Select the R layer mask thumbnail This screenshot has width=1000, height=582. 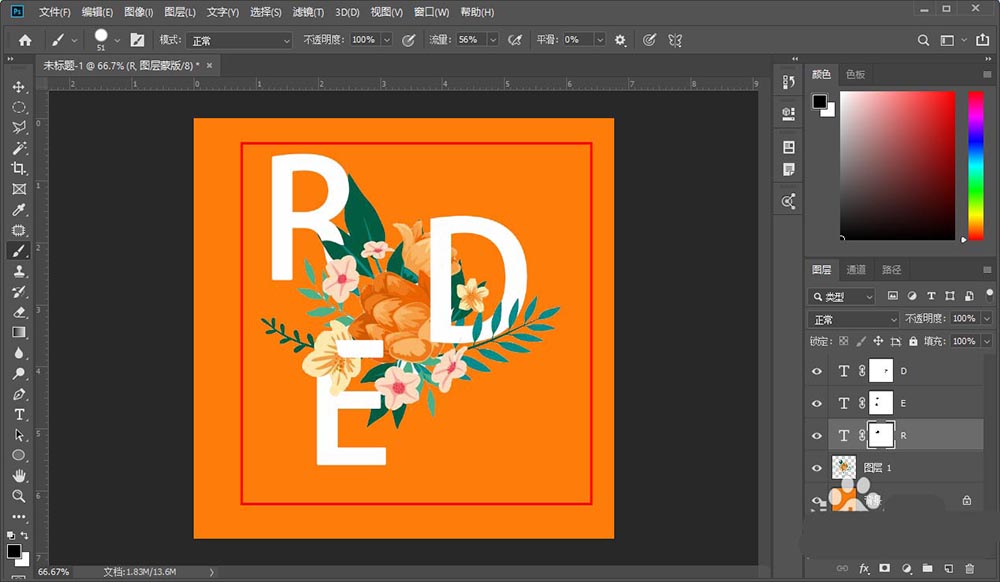coord(881,435)
